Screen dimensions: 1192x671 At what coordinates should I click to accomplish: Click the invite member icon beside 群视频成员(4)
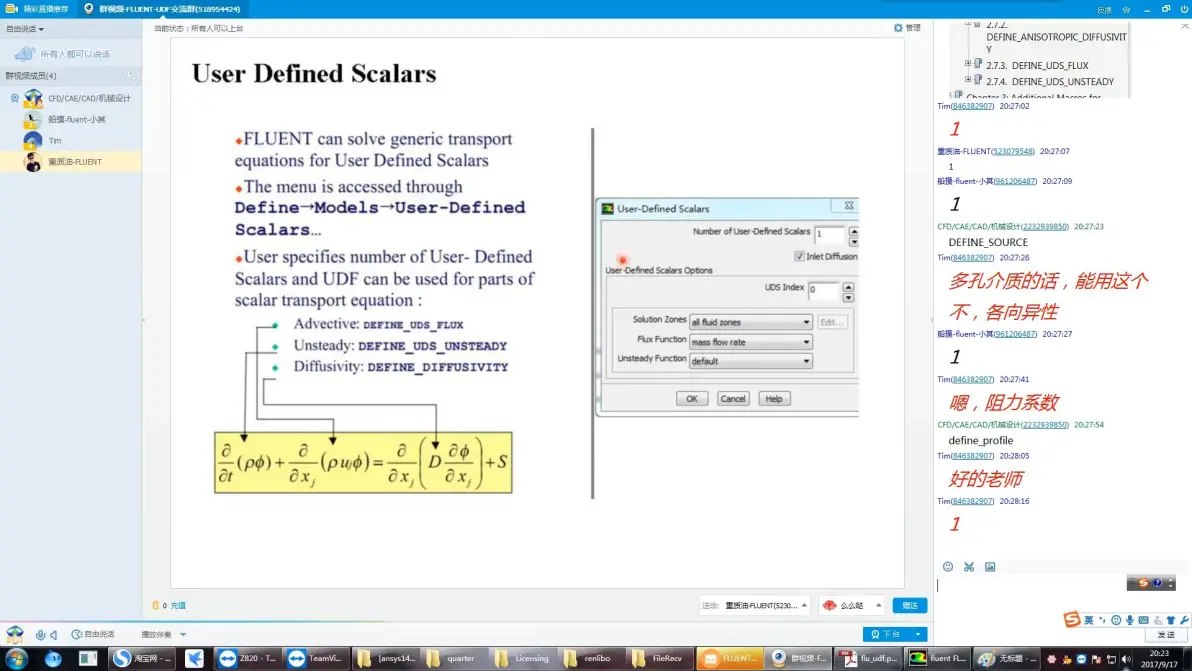[x=131, y=76]
